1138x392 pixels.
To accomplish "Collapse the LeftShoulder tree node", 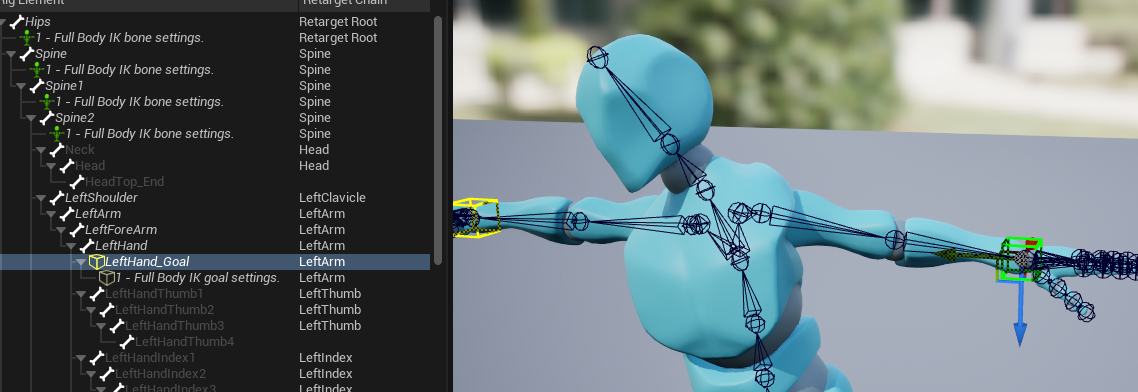I will pyautogui.click(x=41, y=198).
